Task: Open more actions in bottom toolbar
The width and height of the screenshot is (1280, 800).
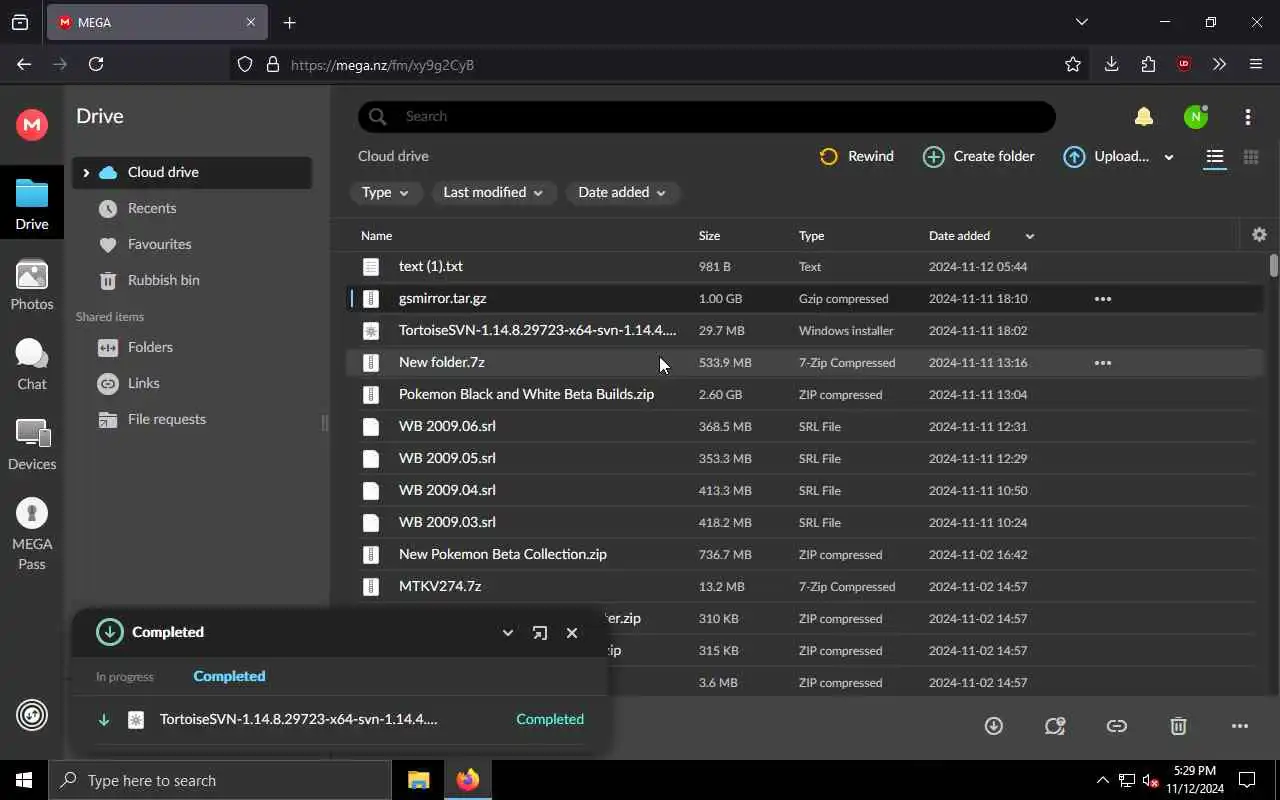Action: (x=1240, y=726)
